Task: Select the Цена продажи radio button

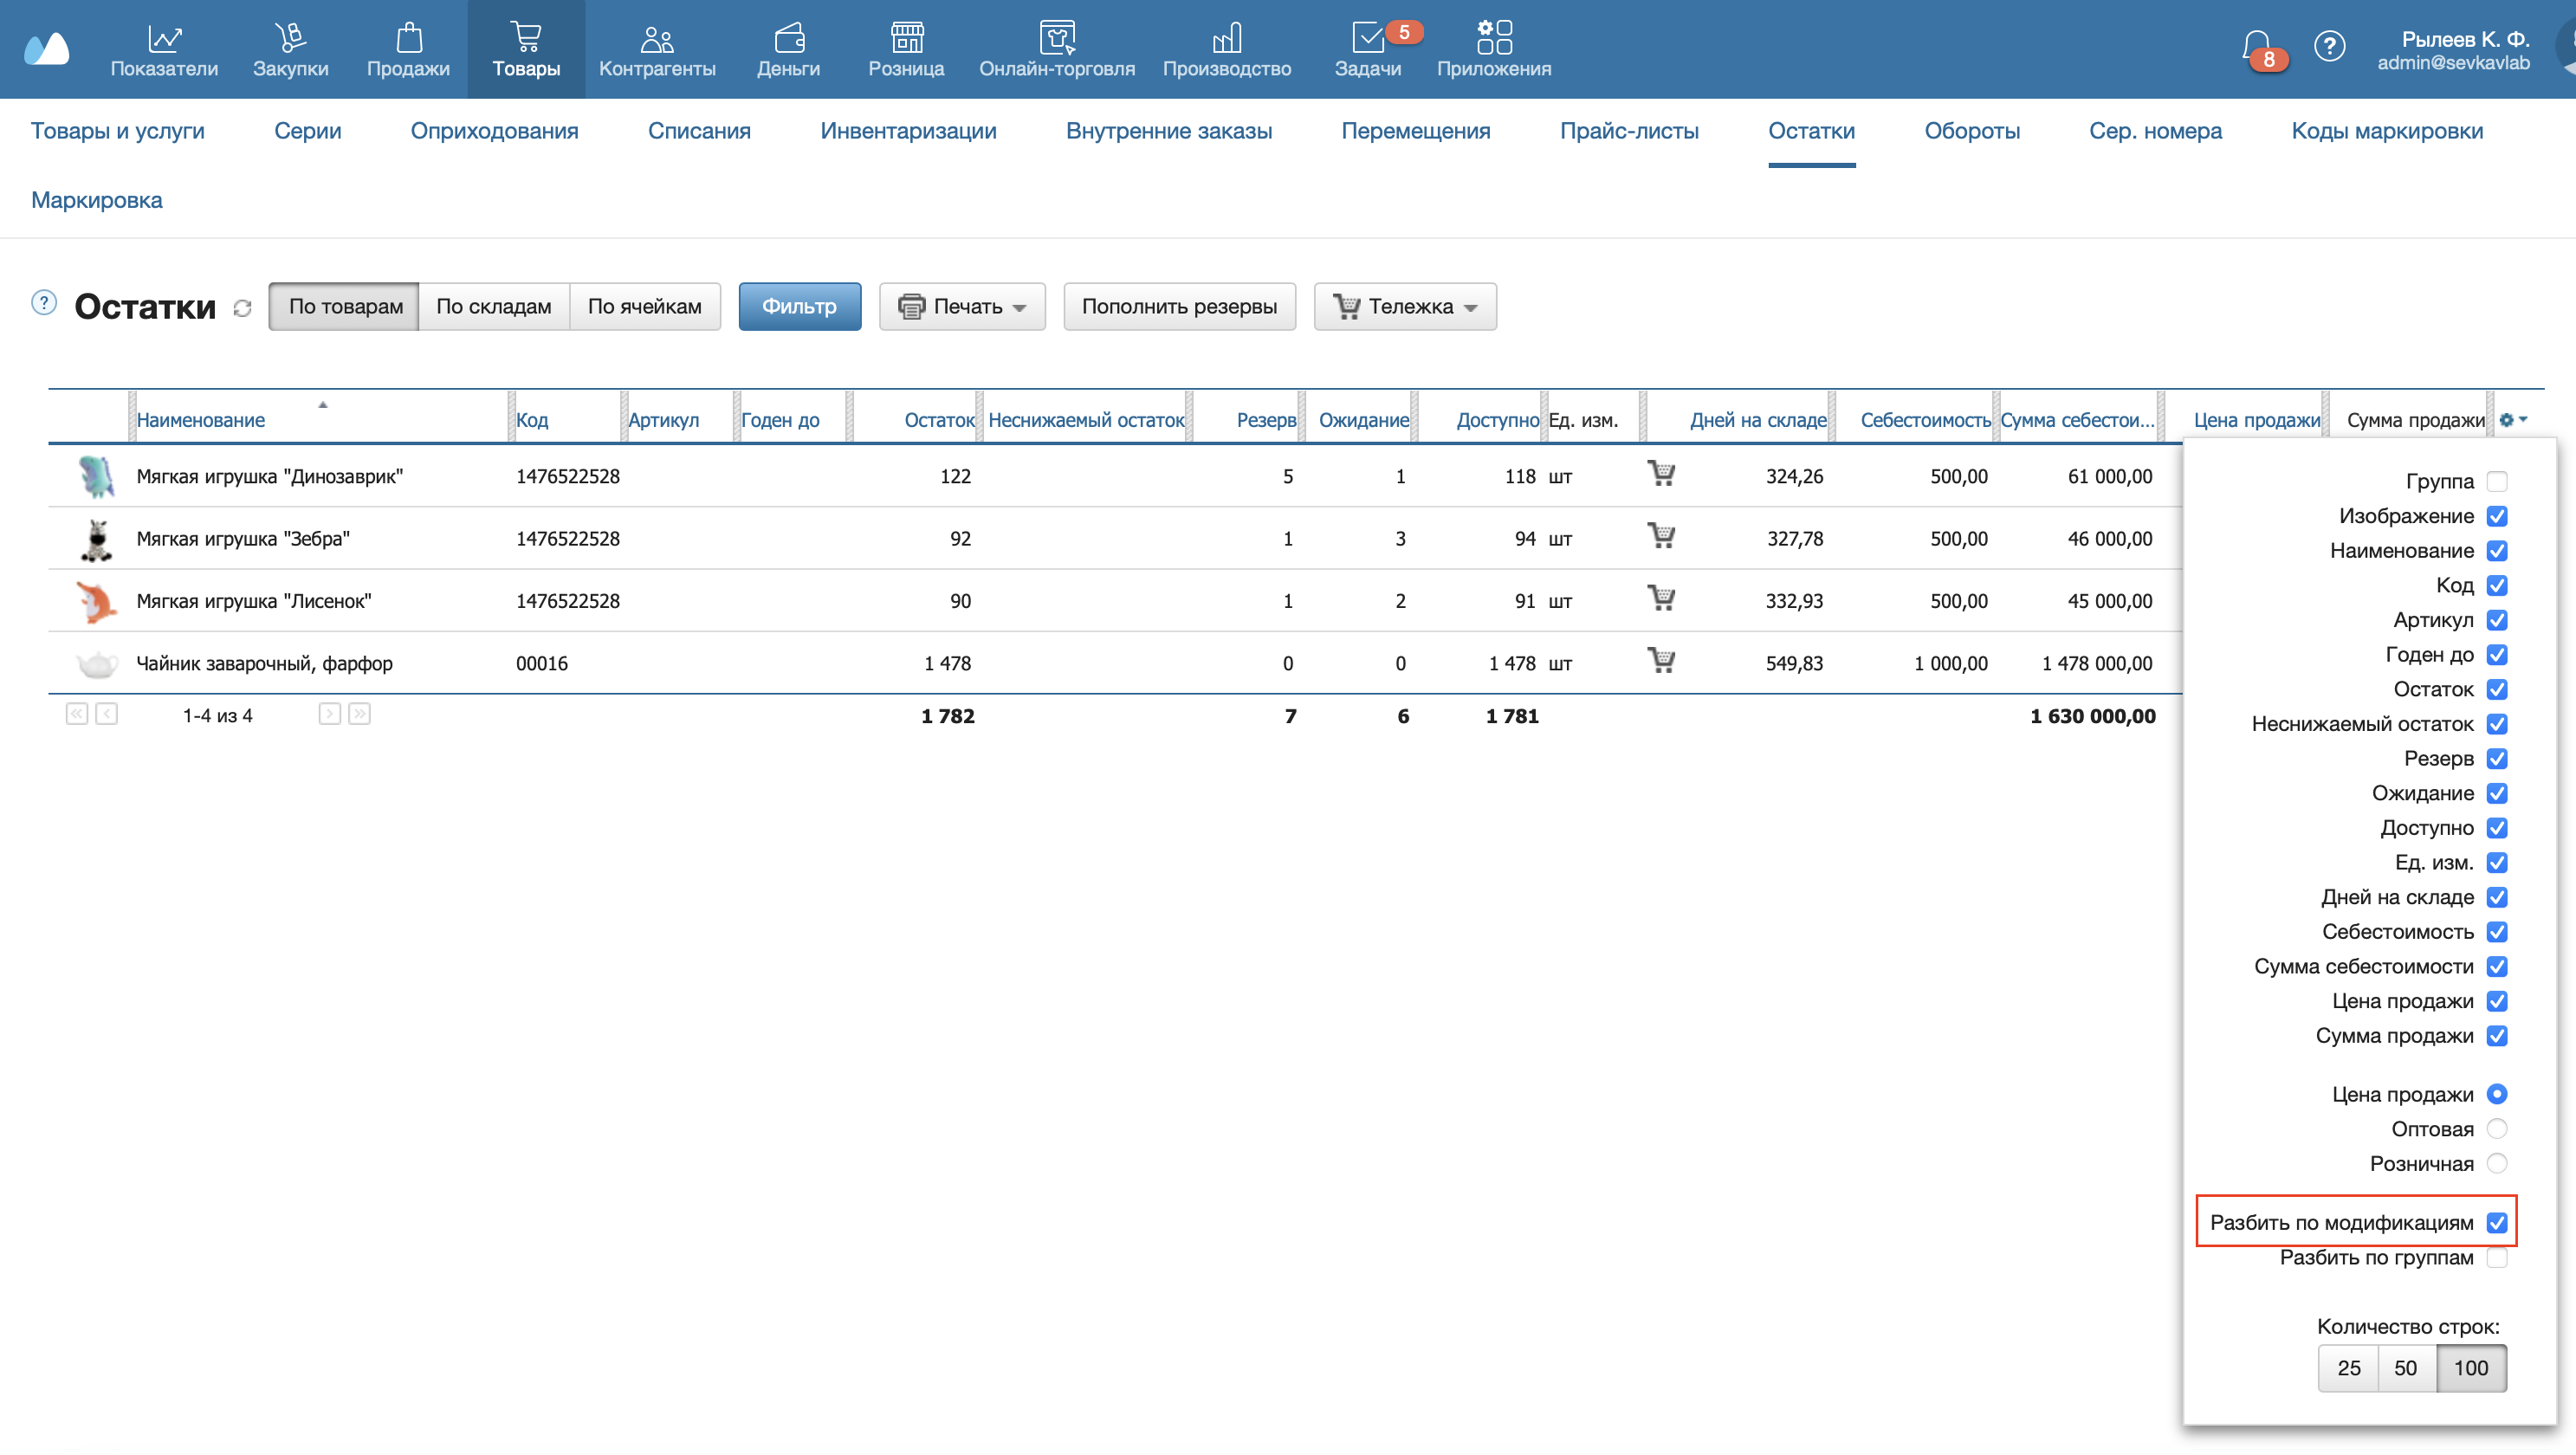Action: click(2497, 1095)
